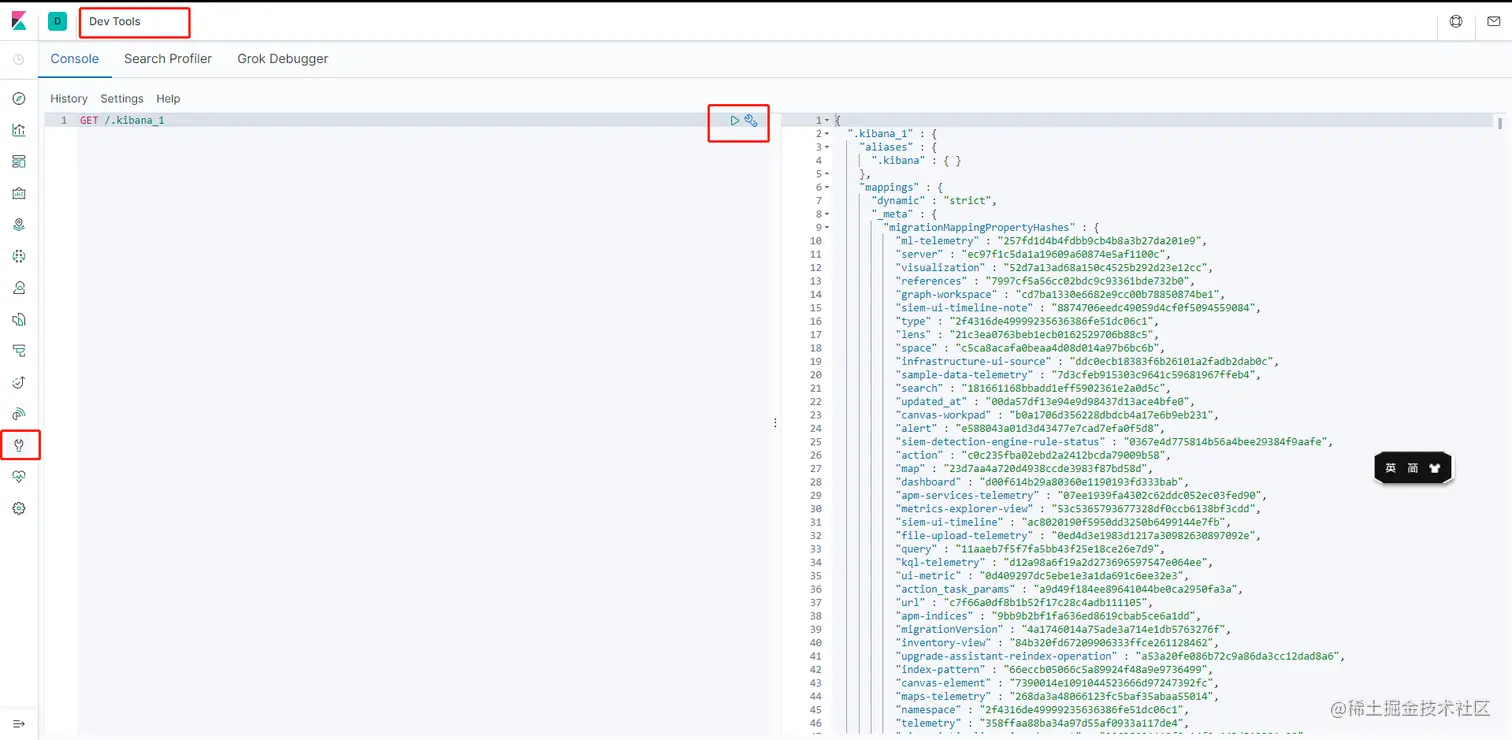
Task: Click the IME skin shirt icon
Action: 1435,468
